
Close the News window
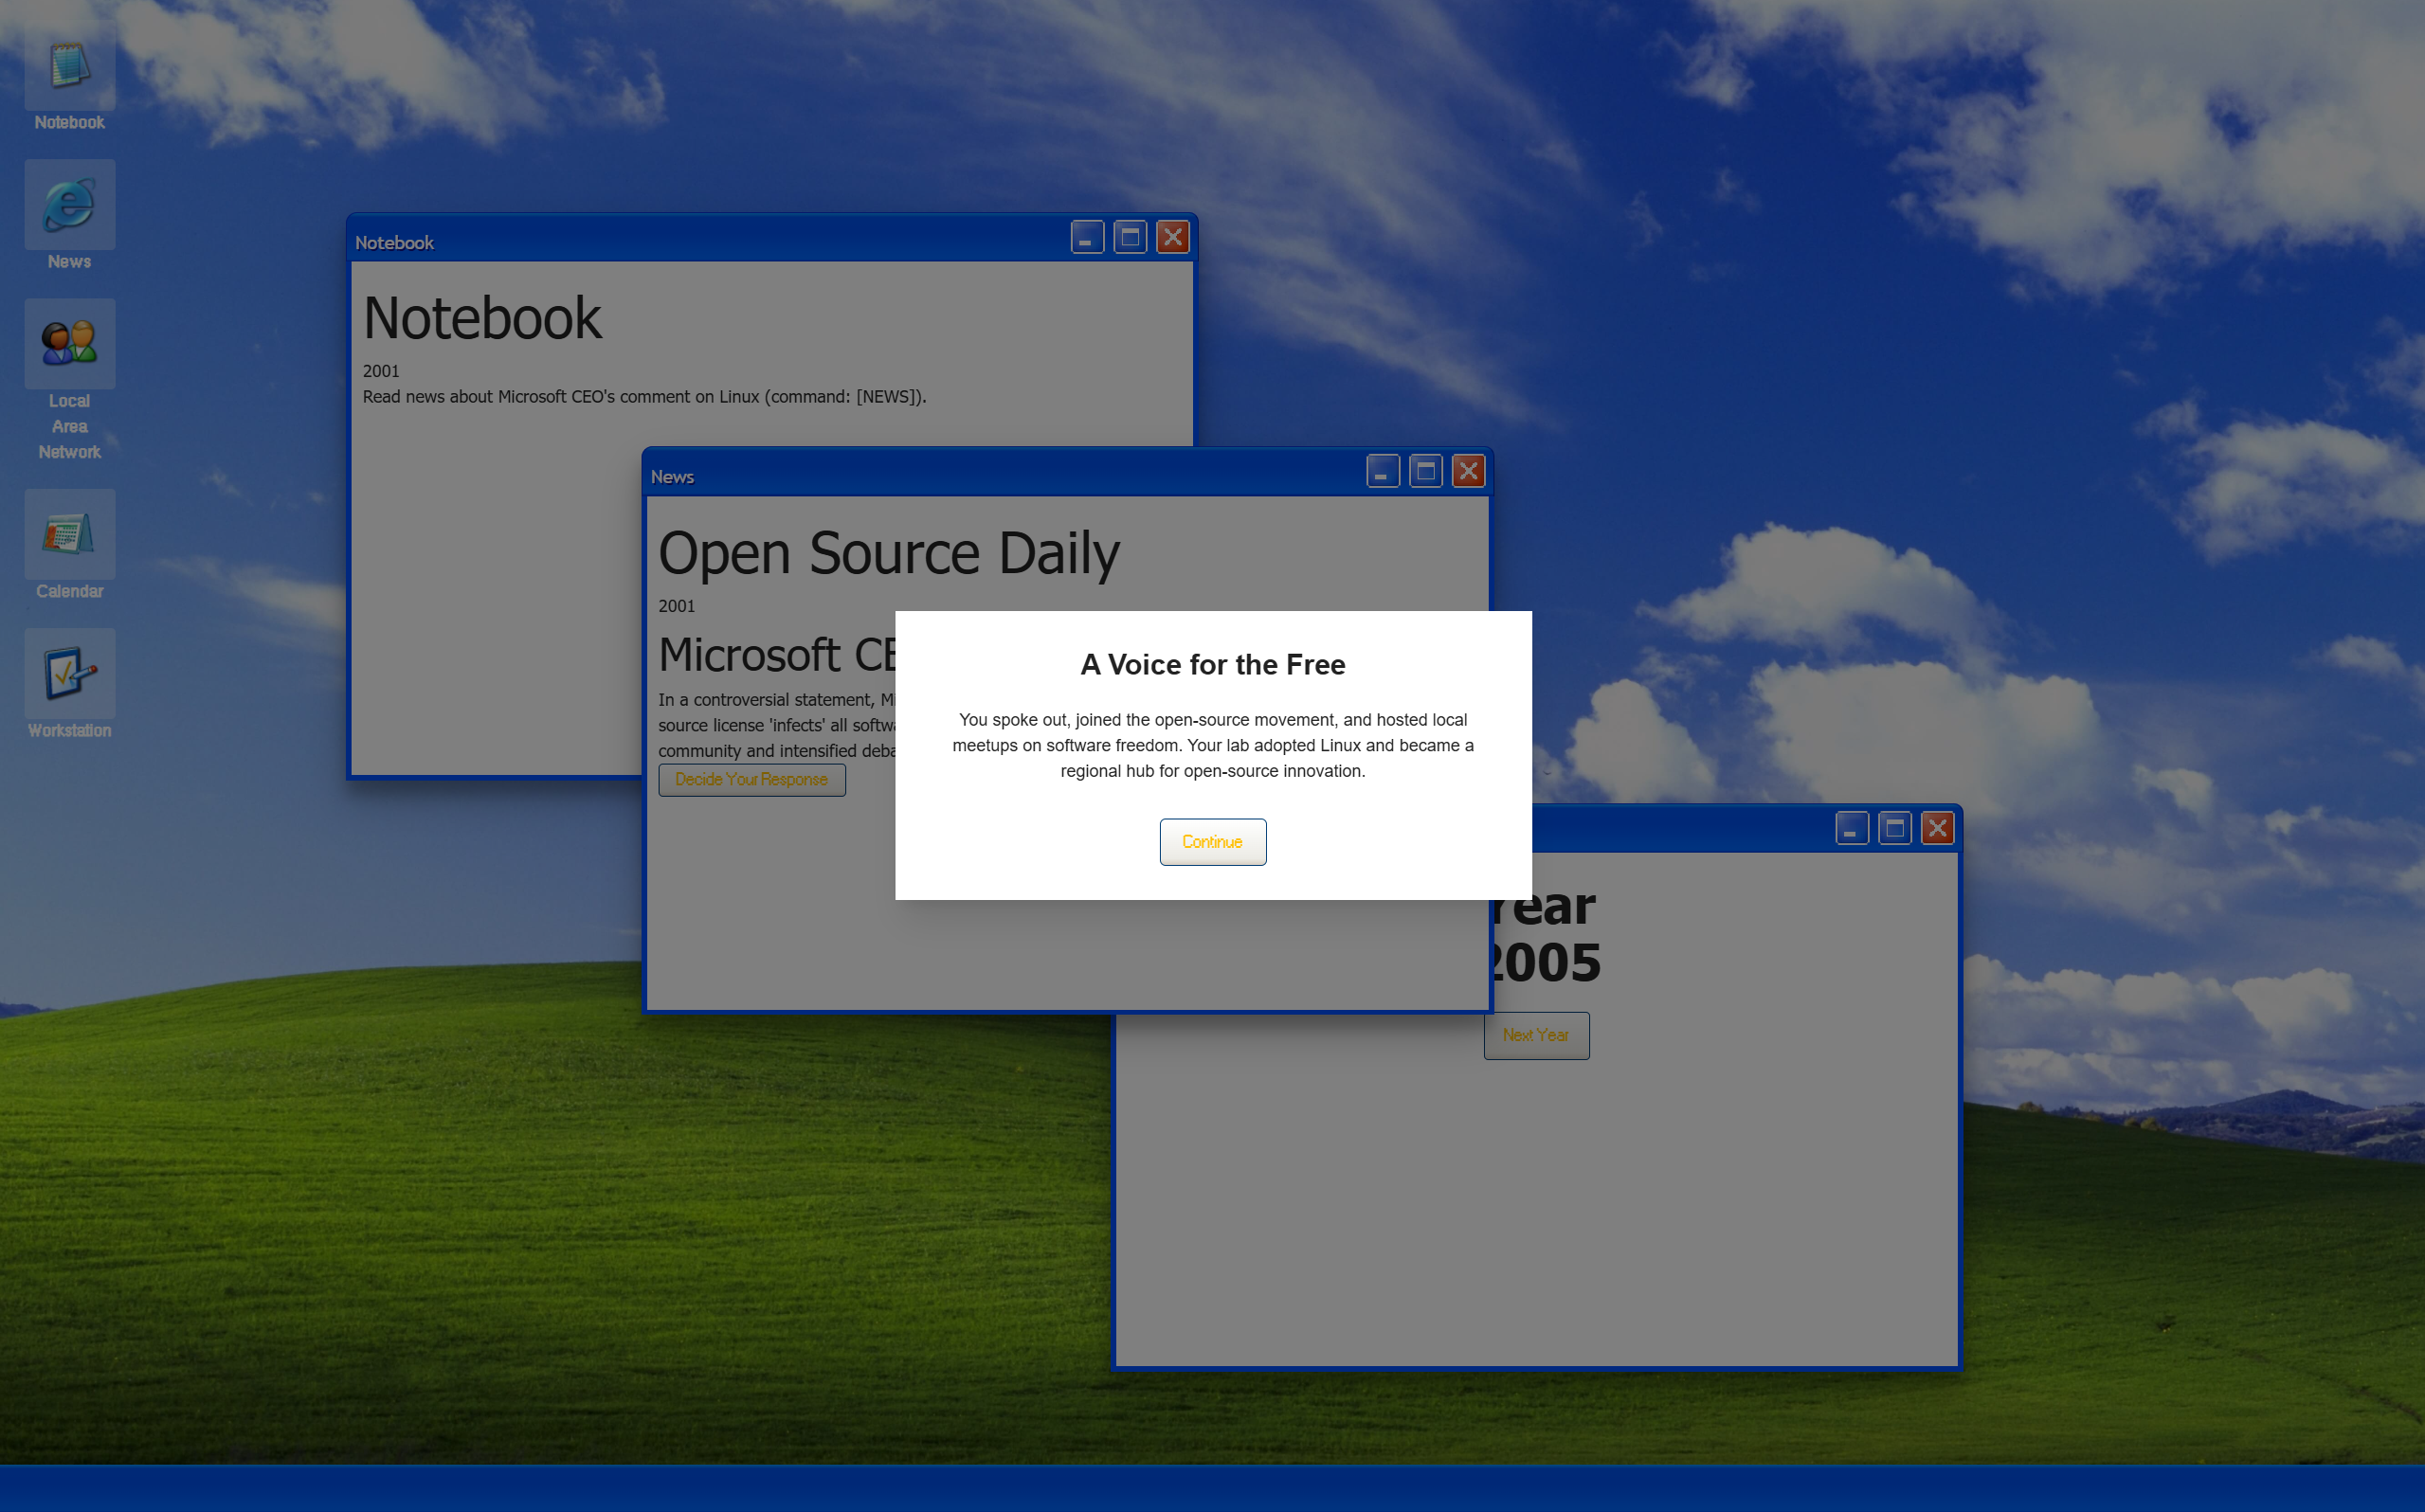point(1469,471)
